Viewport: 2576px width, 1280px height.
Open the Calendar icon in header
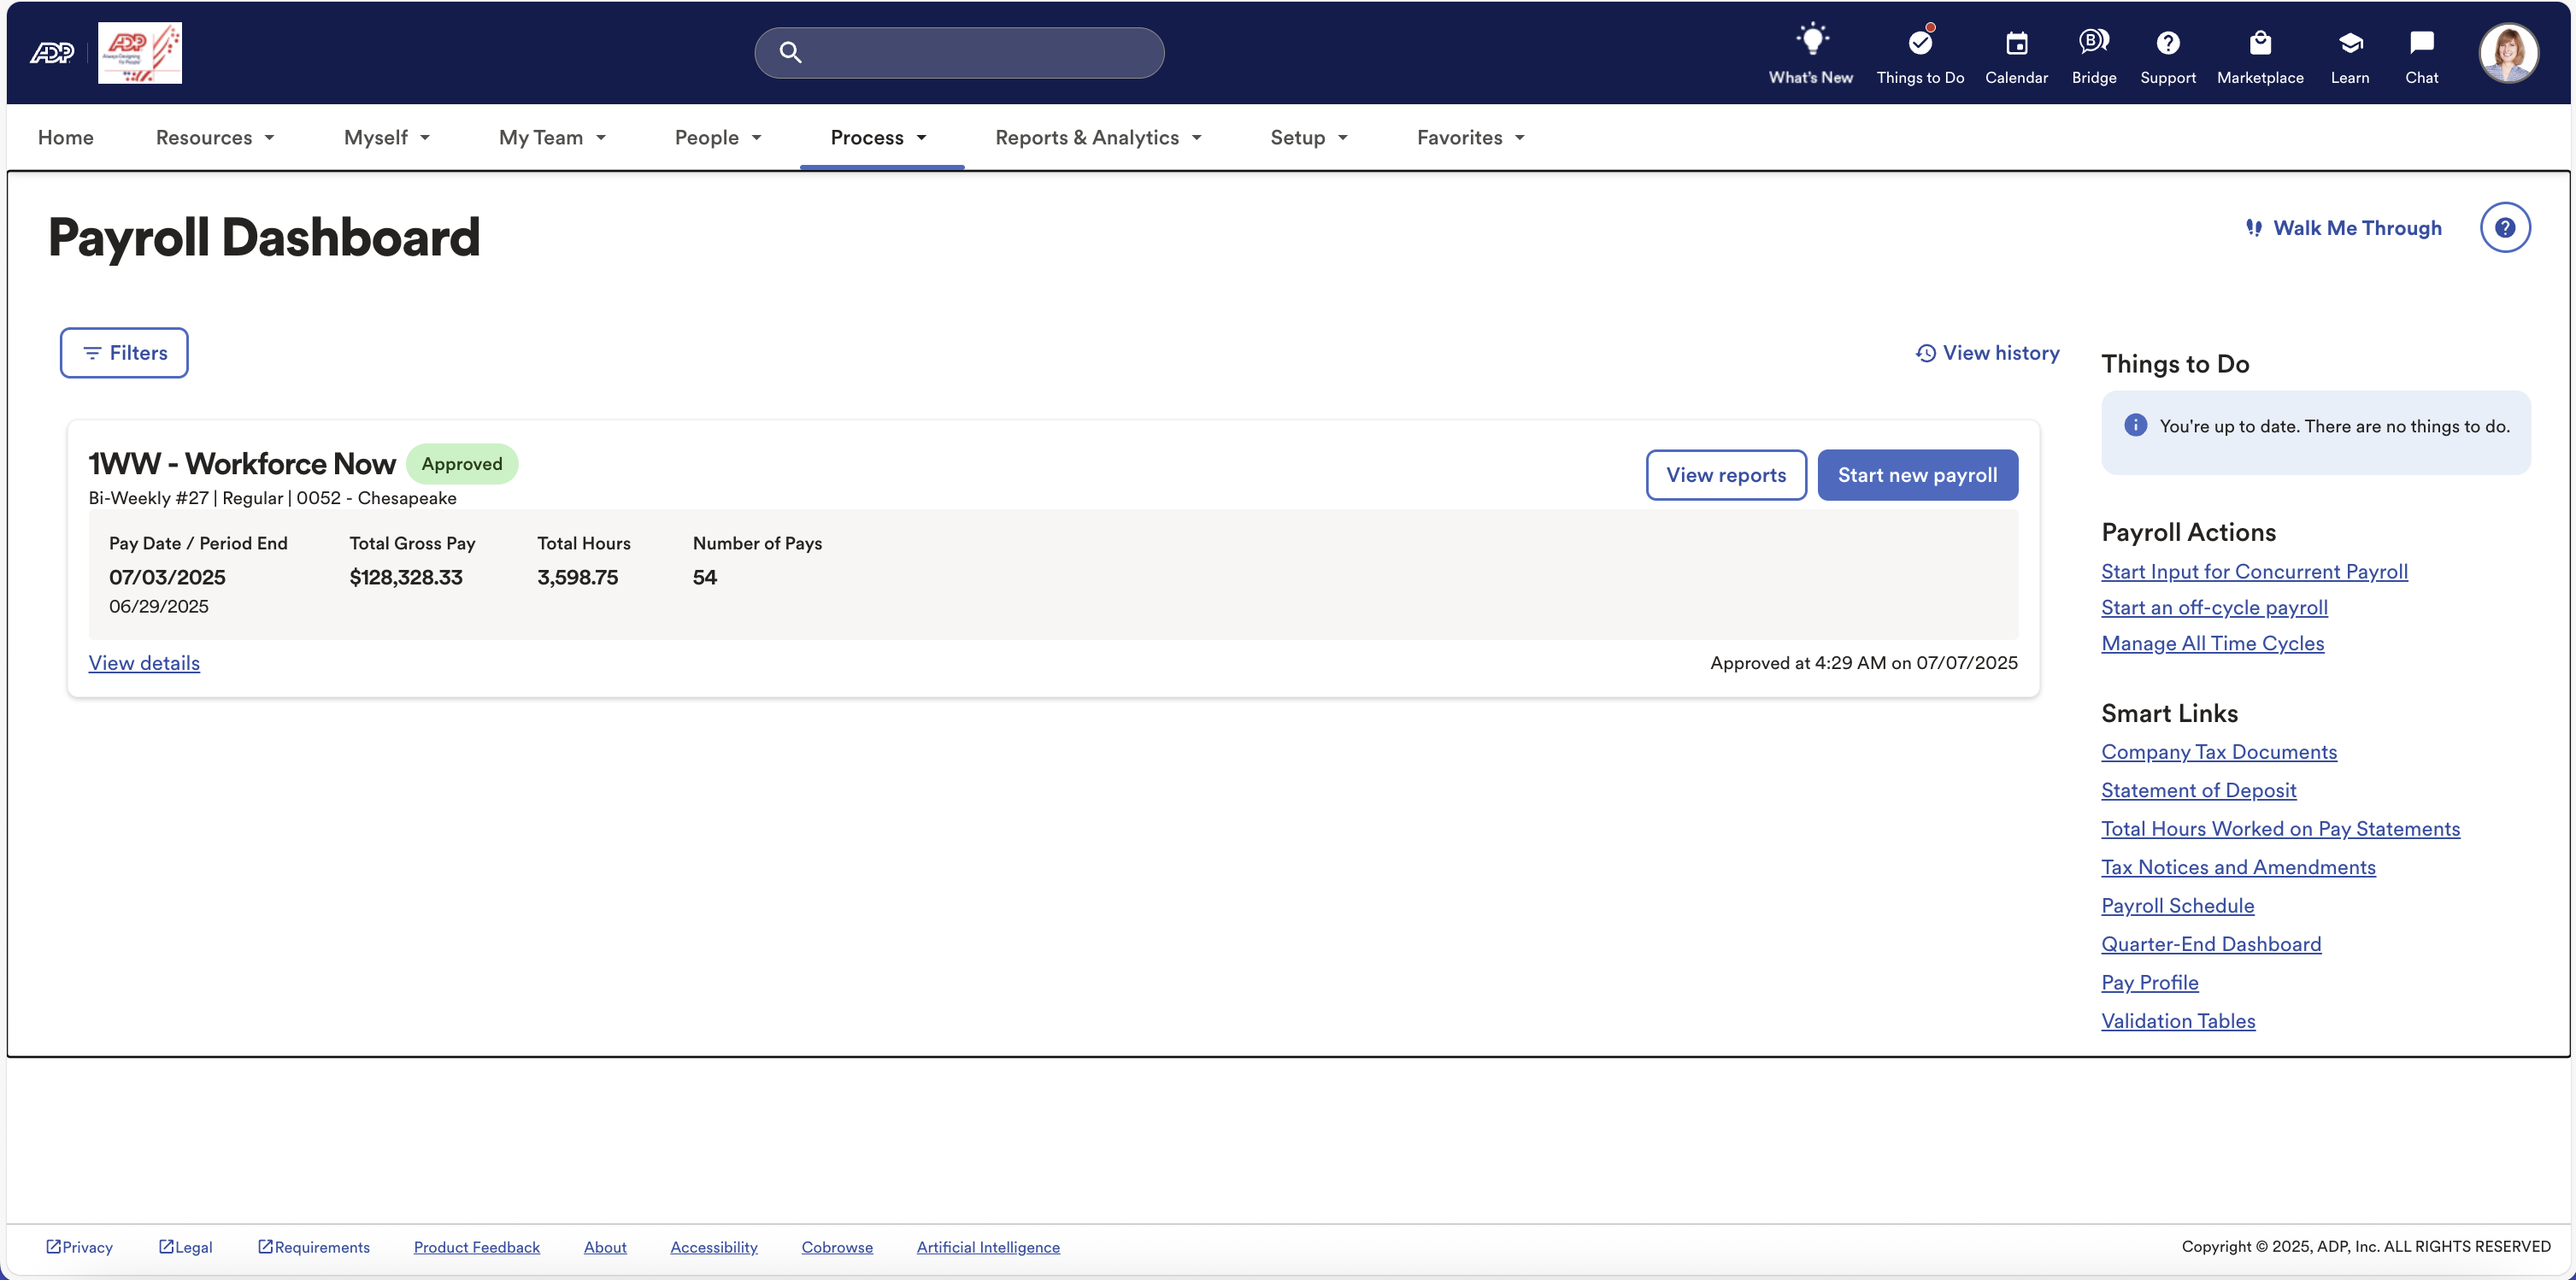pyautogui.click(x=2016, y=44)
